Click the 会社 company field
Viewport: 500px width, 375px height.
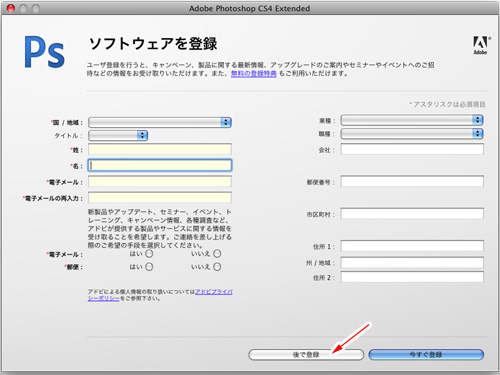(x=412, y=149)
